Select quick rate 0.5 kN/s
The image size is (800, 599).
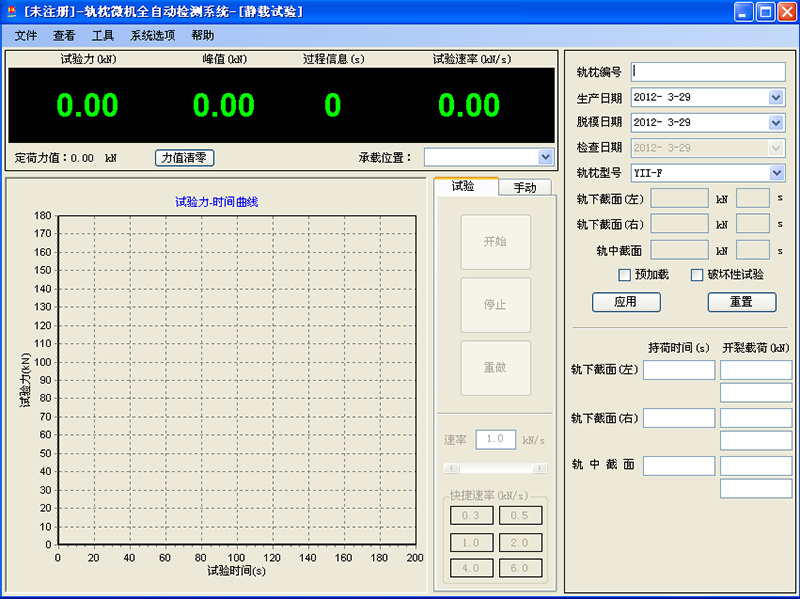520,515
